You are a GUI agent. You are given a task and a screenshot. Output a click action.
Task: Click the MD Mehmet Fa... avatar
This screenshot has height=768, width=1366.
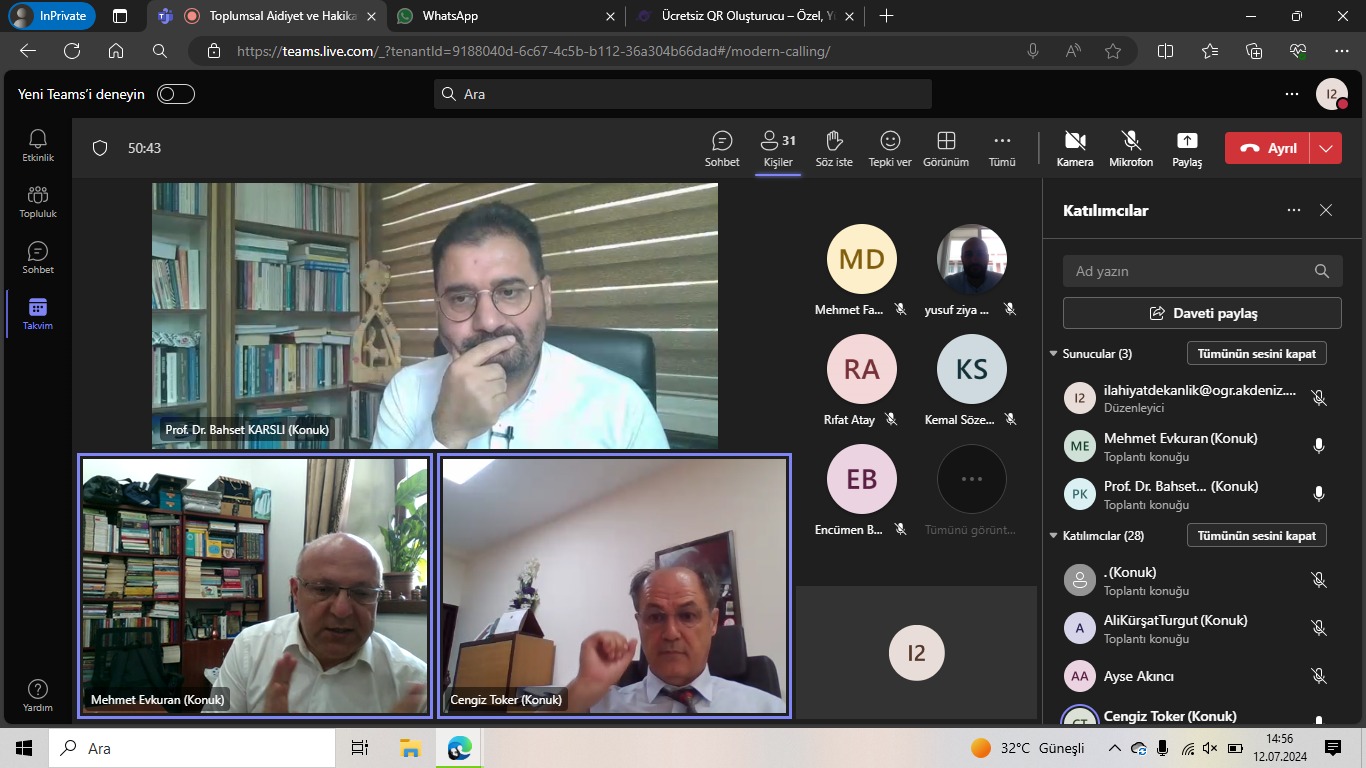tap(862, 259)
